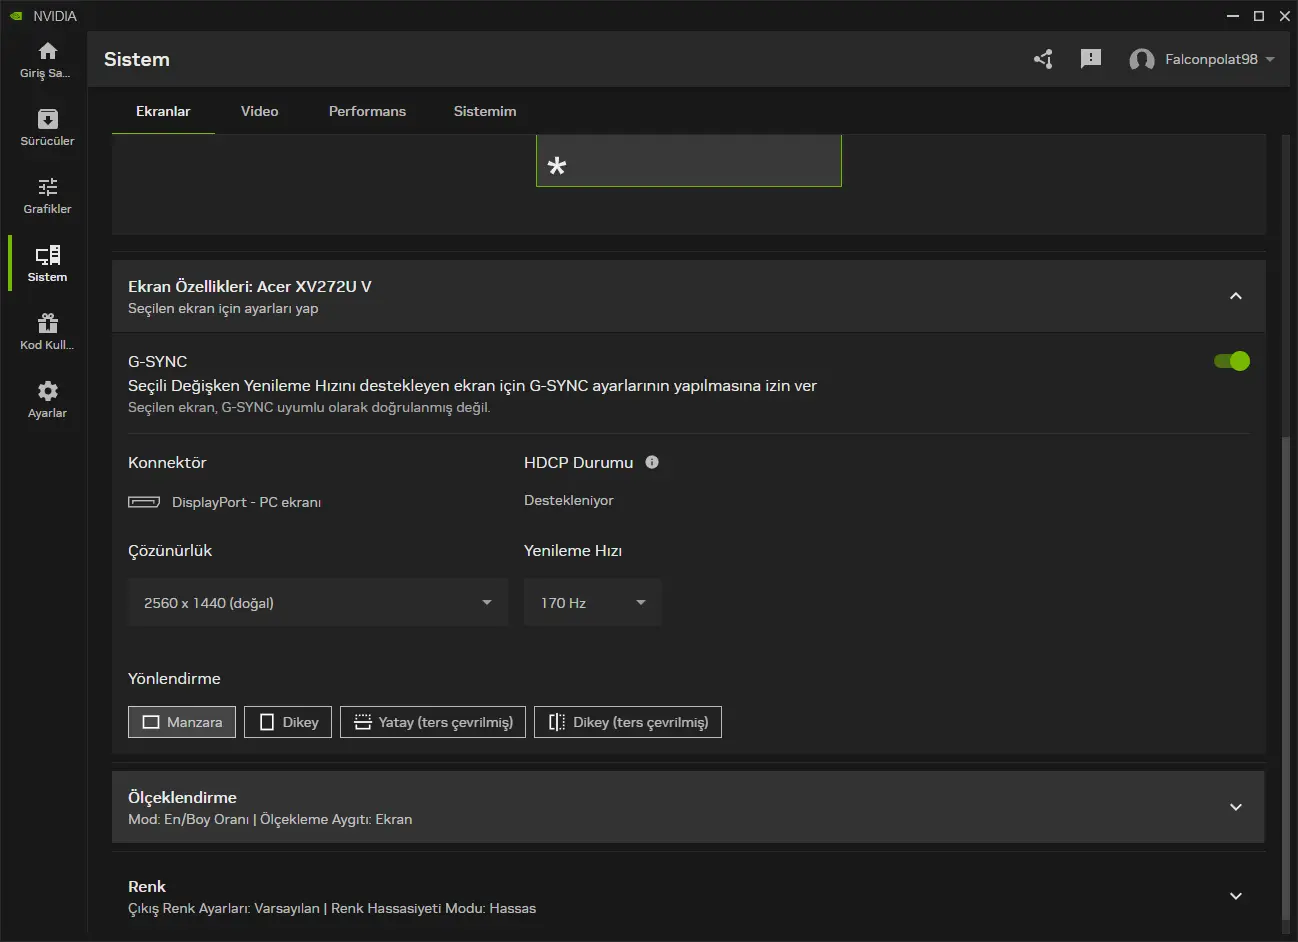The image size is (1298, 942).
Task: Click the 'Destekleniyor' HDCP status text
Action: 569,500
